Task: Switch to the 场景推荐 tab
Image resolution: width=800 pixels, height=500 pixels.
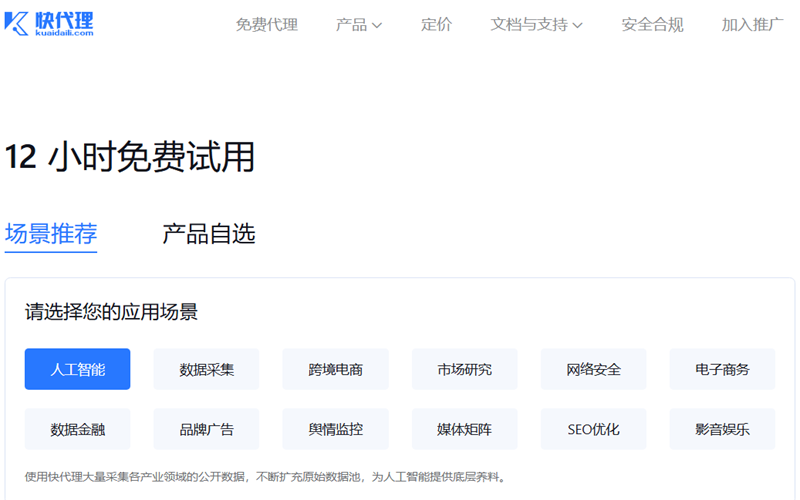Action: (x=51, y=234)
